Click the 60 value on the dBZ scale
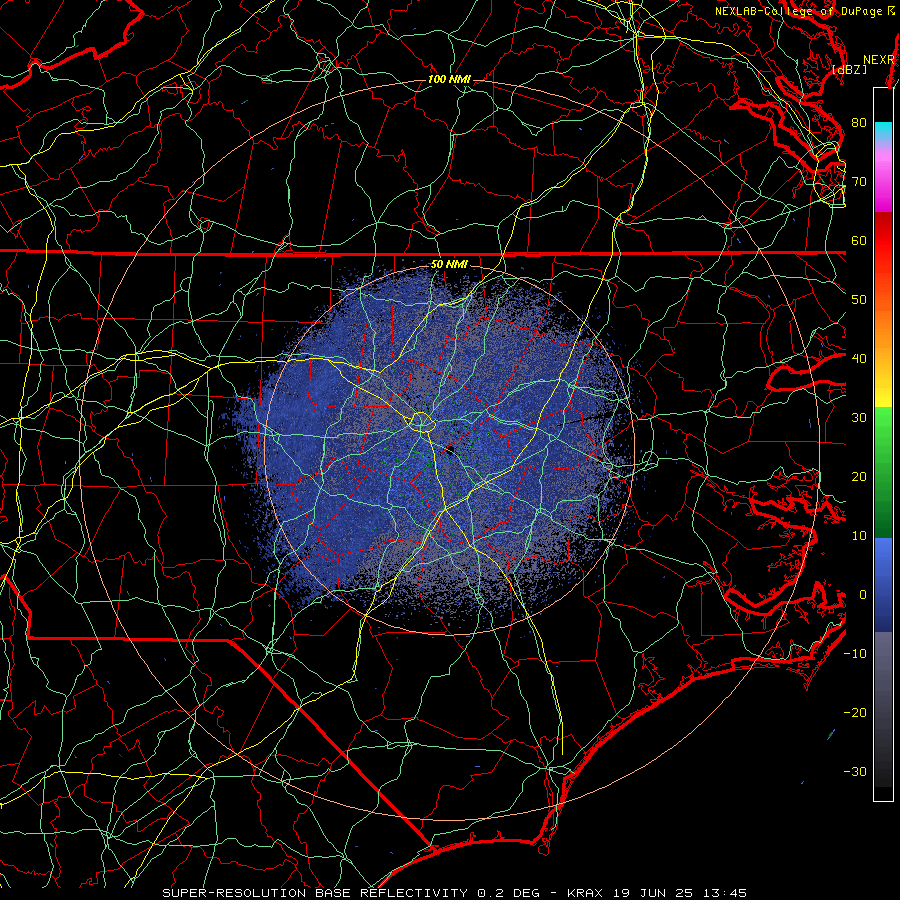Screen dimensions: 900x900 (859, 240)
